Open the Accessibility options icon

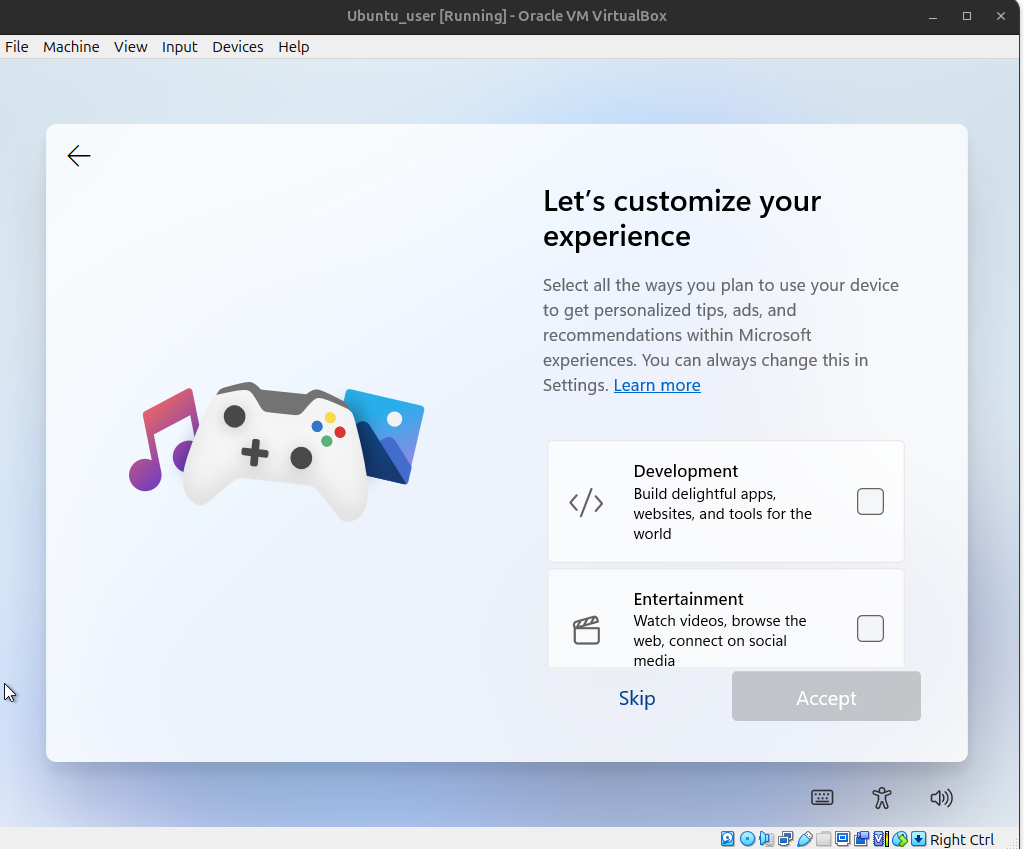tap(882, 797)
